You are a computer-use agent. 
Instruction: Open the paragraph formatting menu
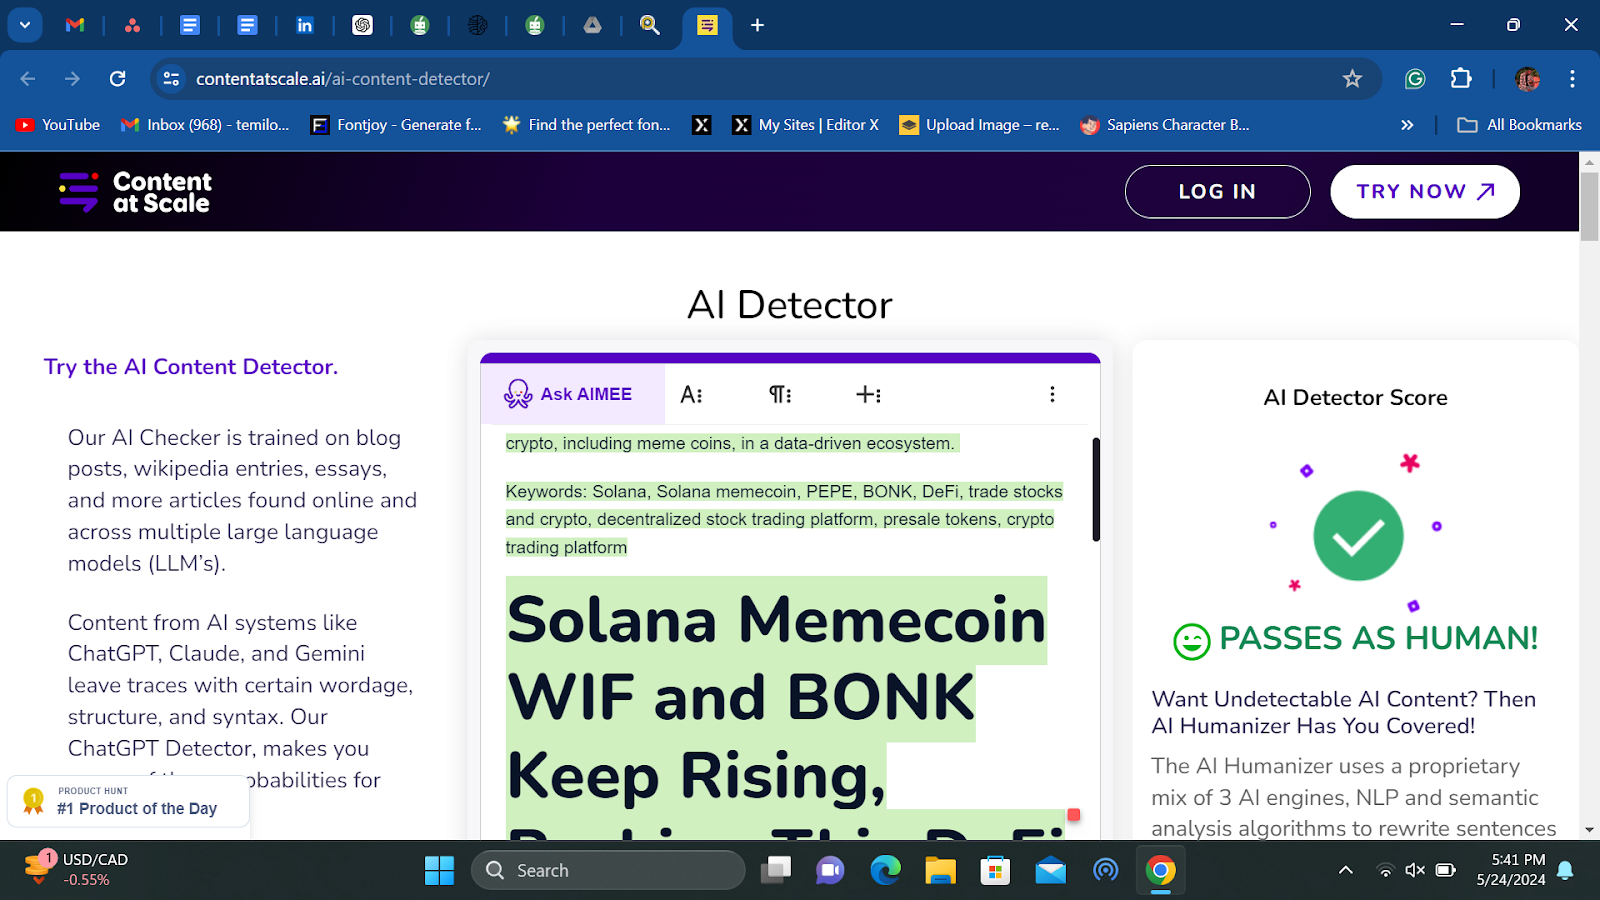[780, 395]
